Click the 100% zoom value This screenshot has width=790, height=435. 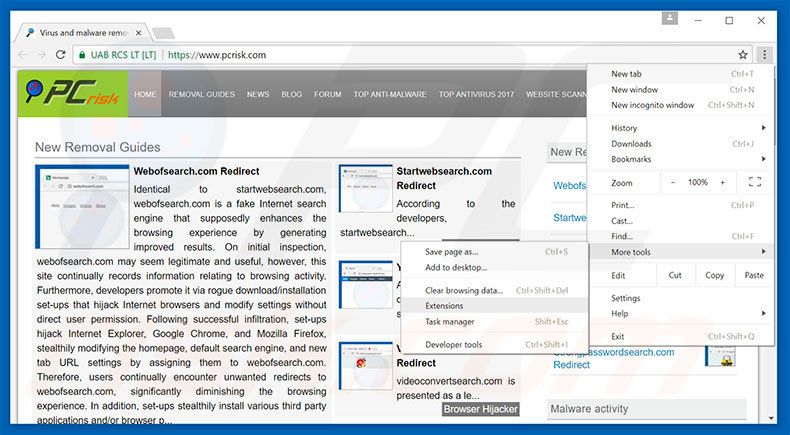click(x=698, y=182)
